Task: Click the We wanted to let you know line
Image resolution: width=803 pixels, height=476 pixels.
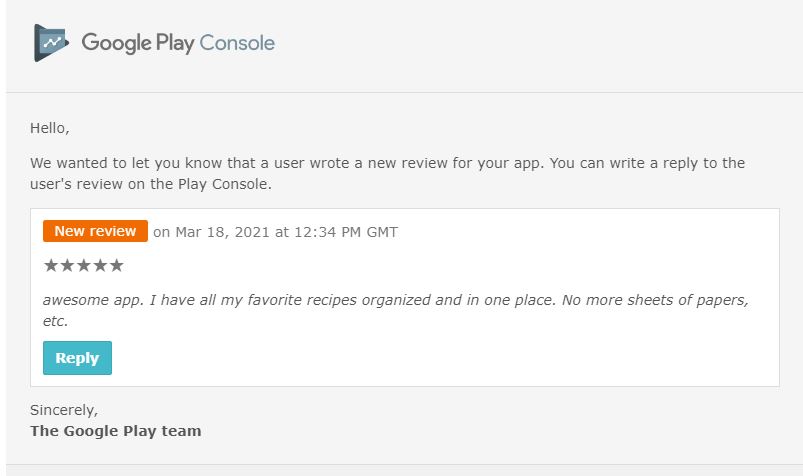Action: point(388,163)
